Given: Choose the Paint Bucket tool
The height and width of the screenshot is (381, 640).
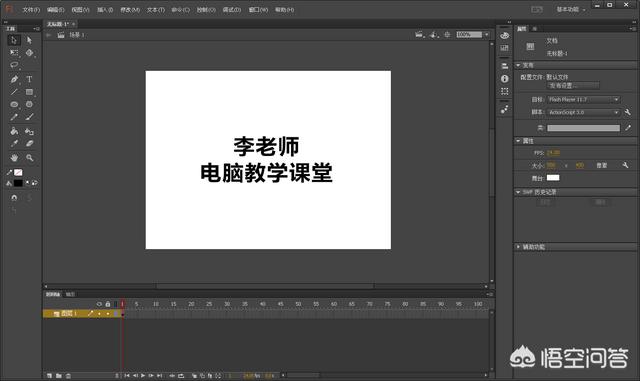Looking at the screenshot, I should [14, 131].
